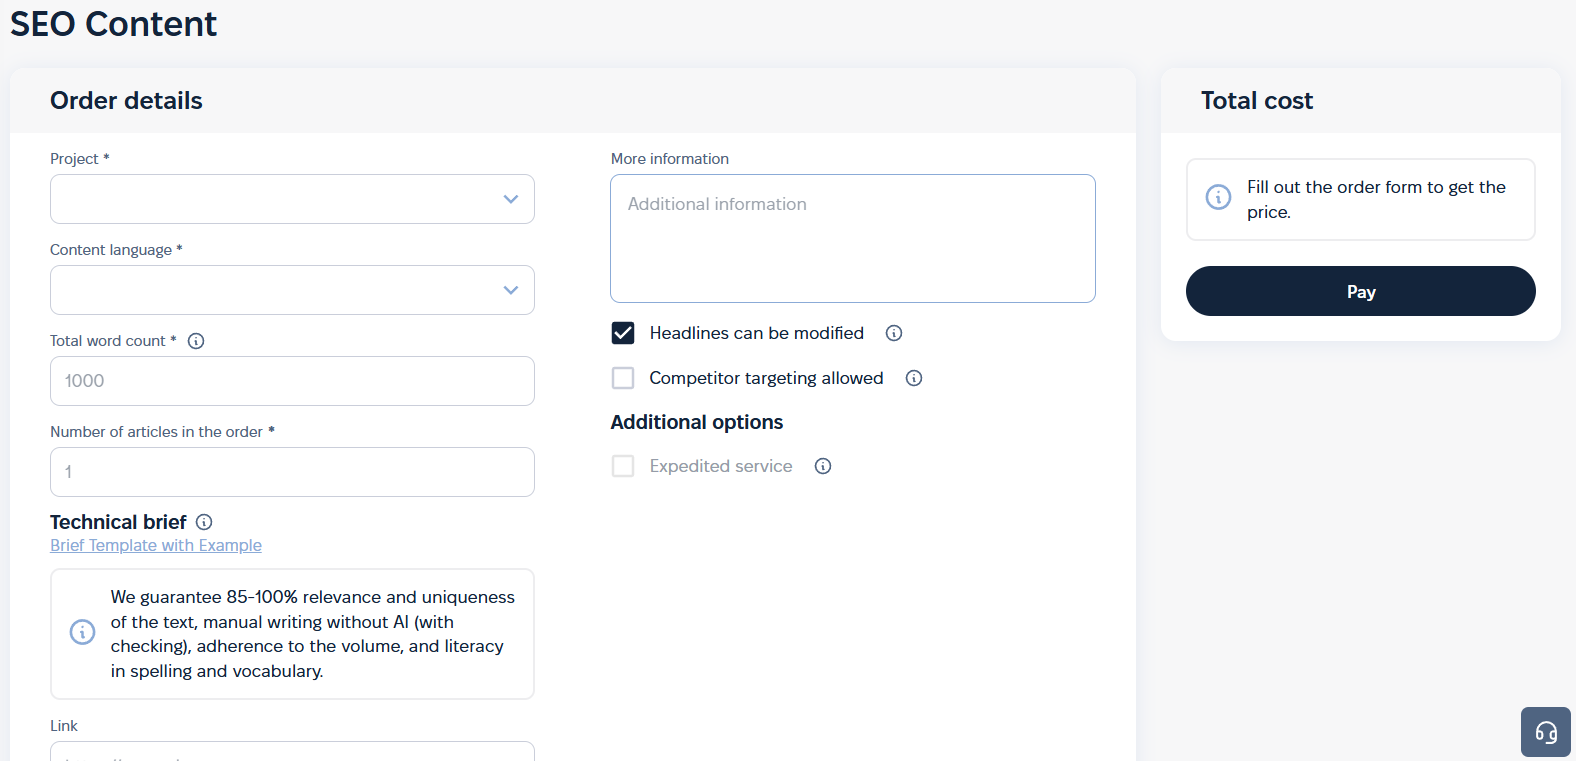Click the Expedited service info icon
This screenshot has width=1576, height=761.
tap(823, 466)
